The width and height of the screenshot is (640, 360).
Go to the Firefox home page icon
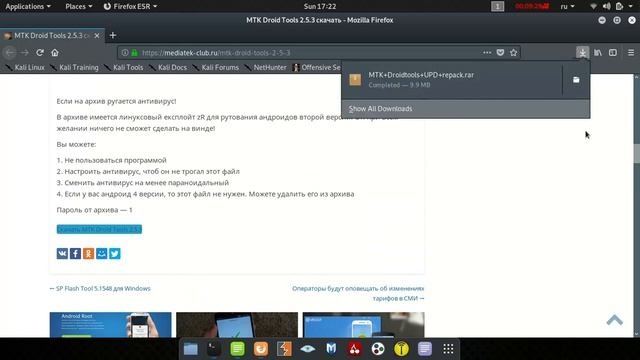pyautogui.click(x=55, y=53)
